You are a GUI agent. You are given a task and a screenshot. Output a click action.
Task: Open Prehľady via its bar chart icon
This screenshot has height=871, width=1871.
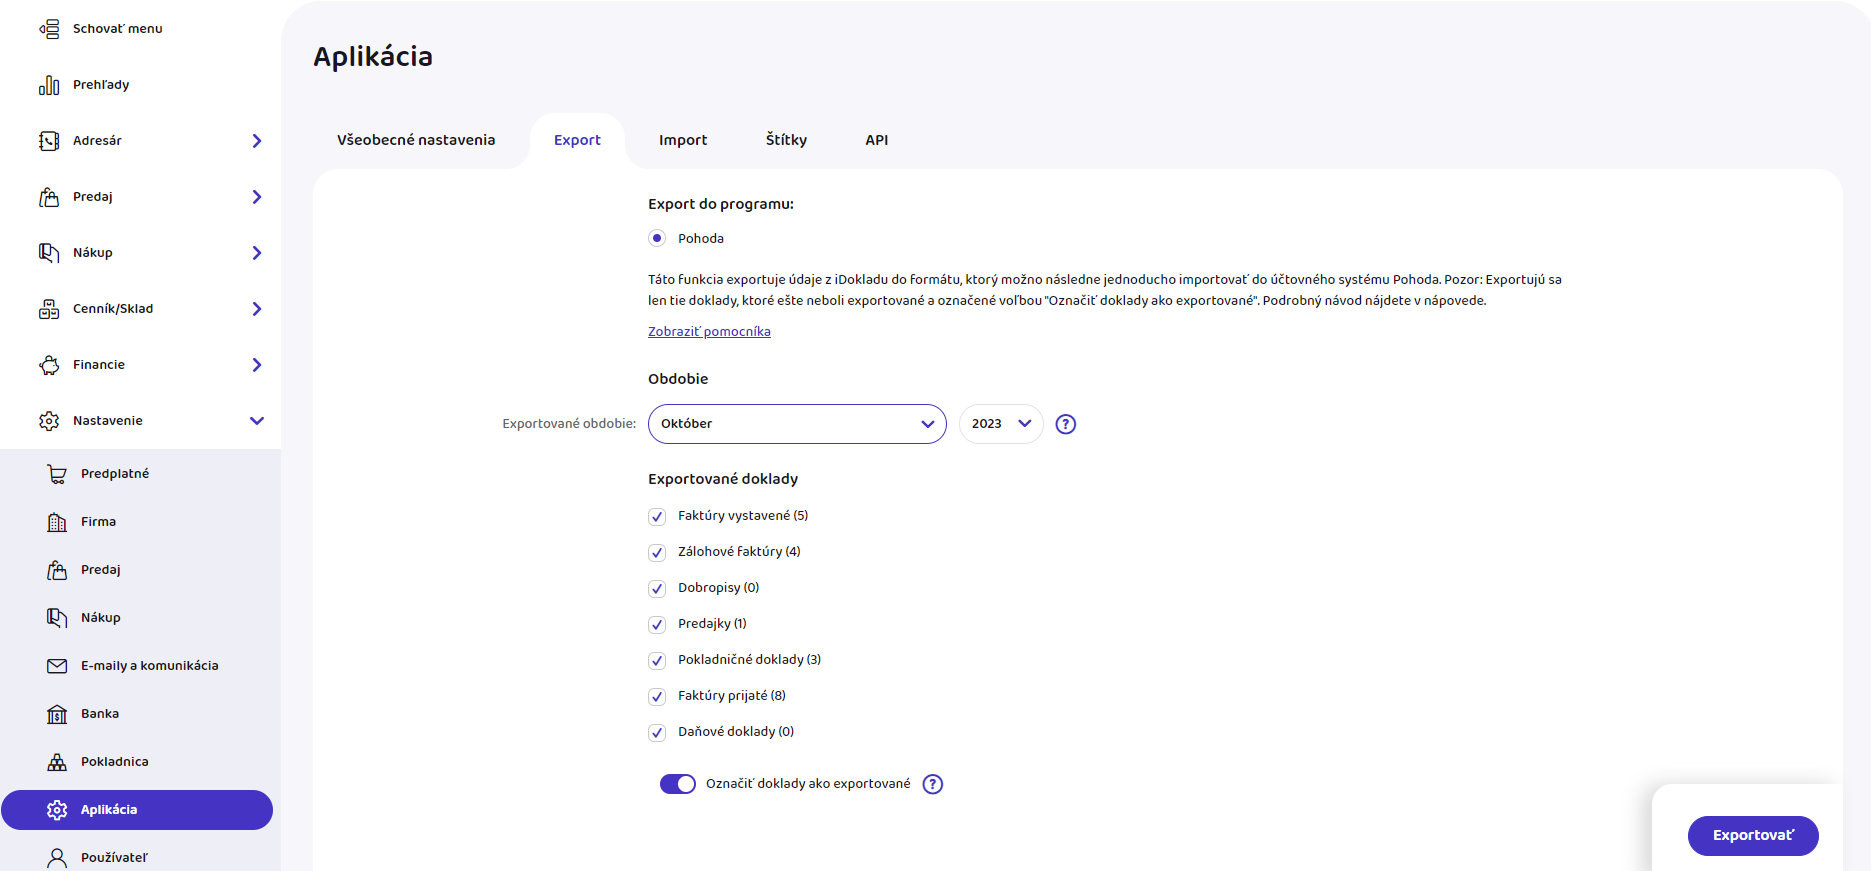pos(49,85)
